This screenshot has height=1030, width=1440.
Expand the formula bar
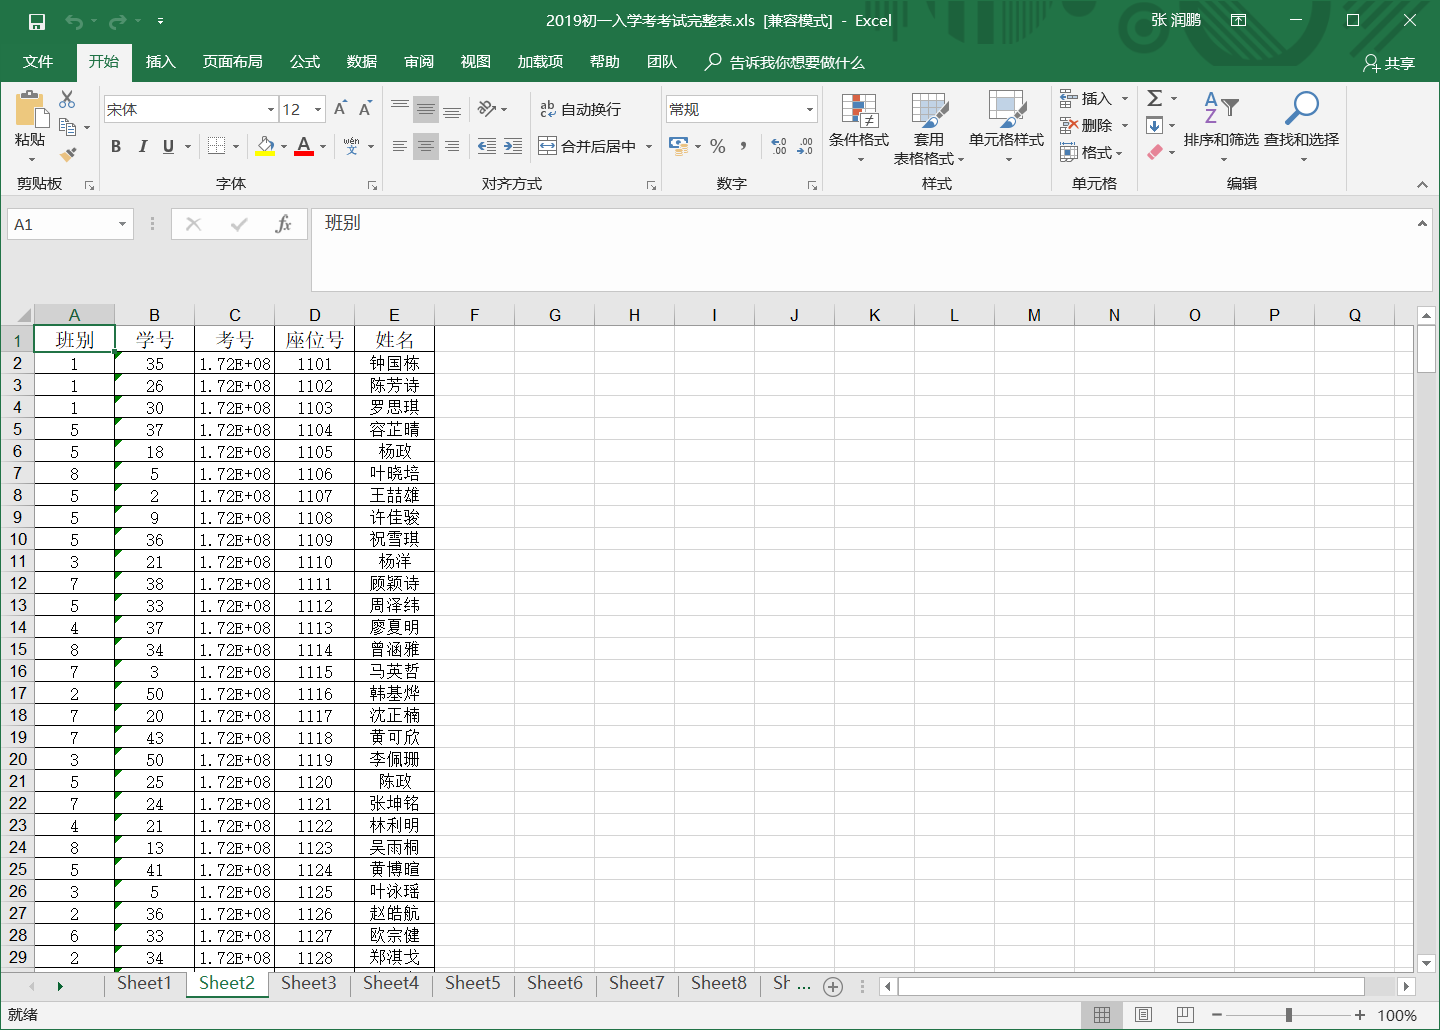click(x=1422, y=223)
